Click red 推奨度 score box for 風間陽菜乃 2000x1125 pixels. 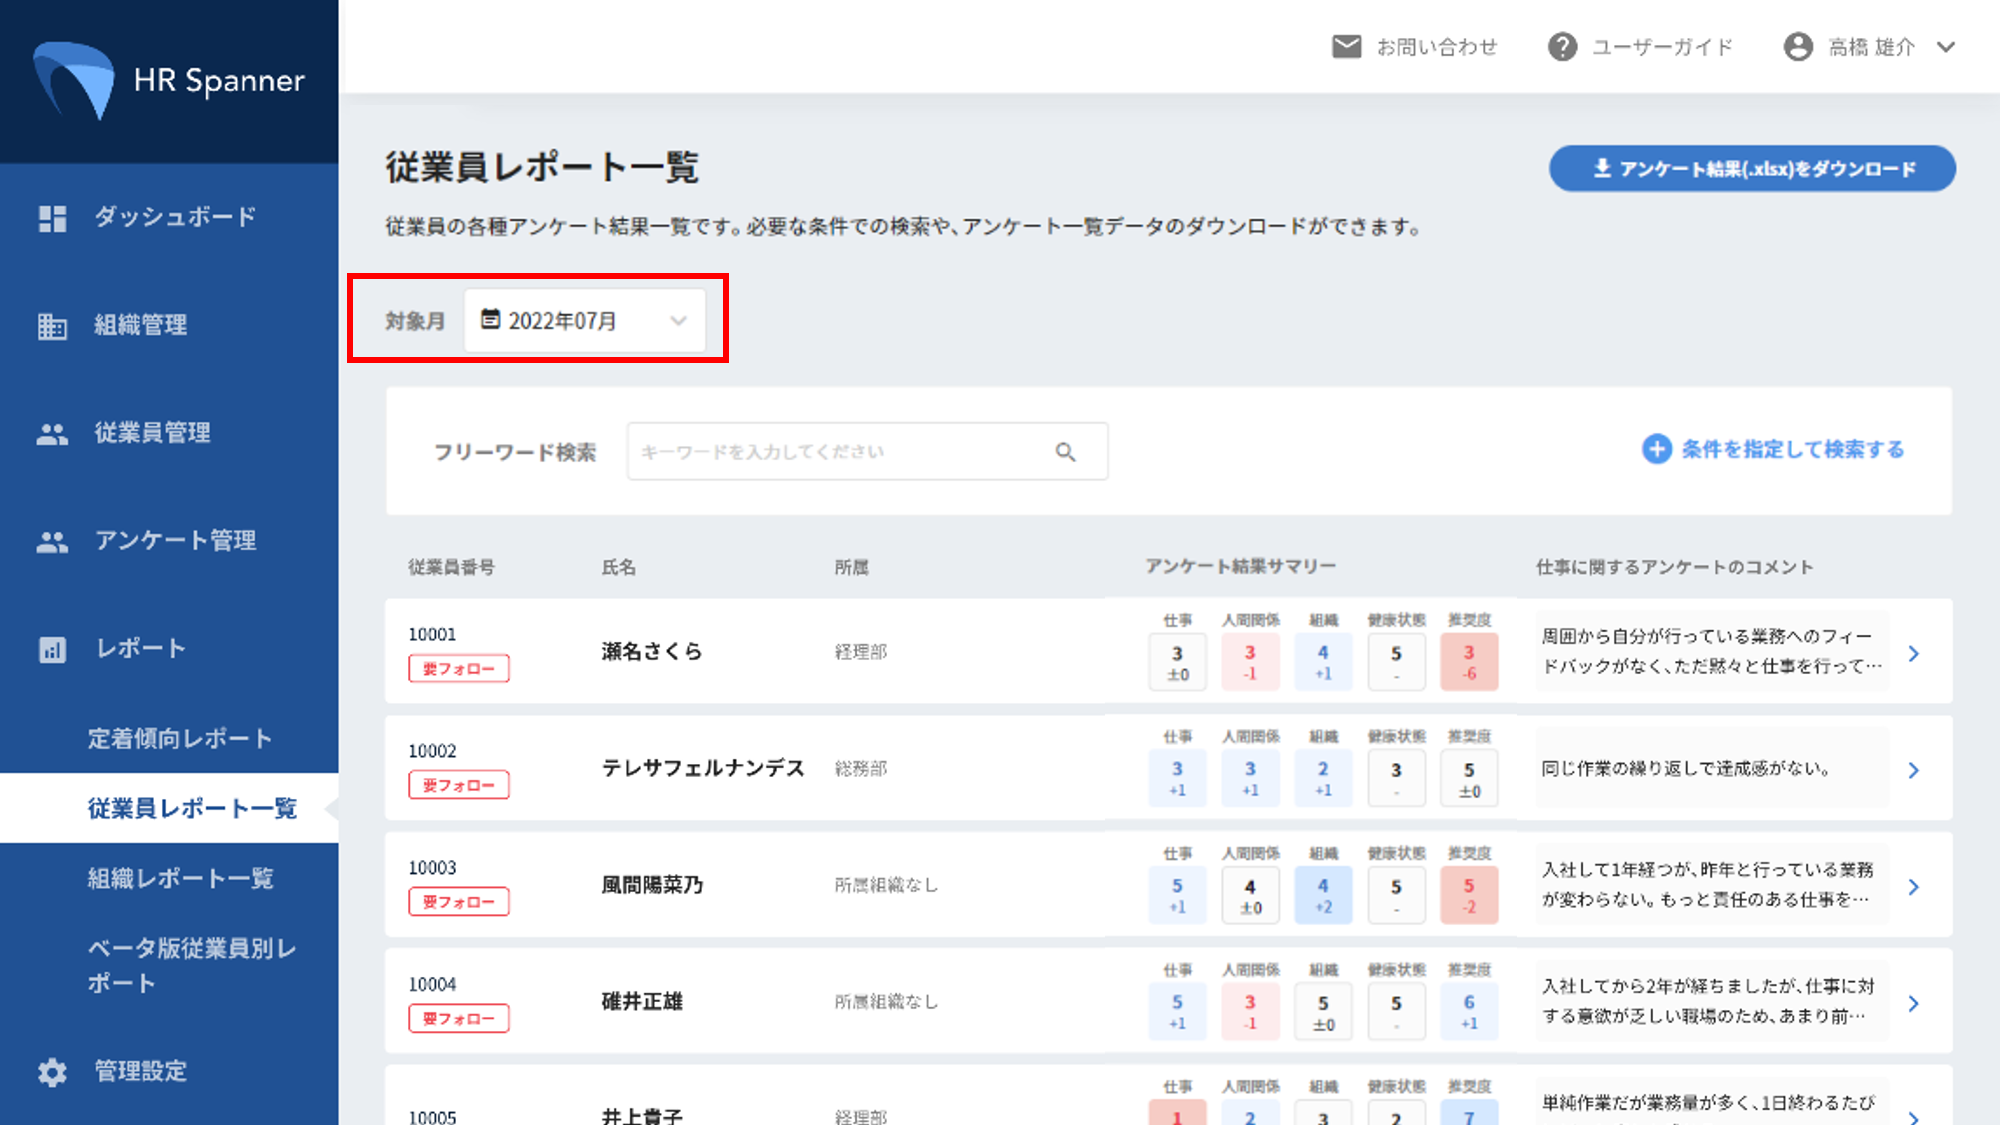point(1469,895)
